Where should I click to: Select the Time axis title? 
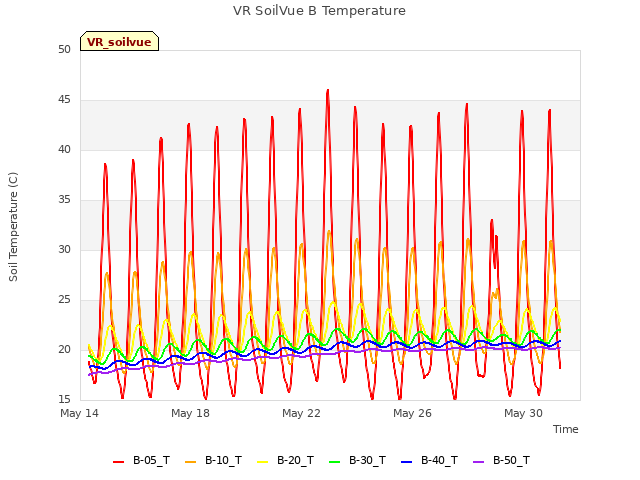coord(565,429)
